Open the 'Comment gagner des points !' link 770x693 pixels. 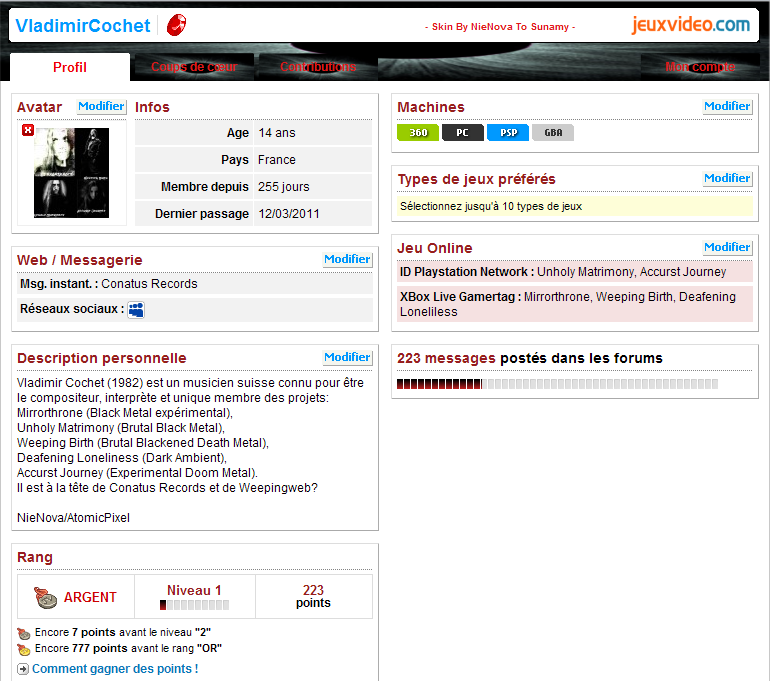click(115, 669)
